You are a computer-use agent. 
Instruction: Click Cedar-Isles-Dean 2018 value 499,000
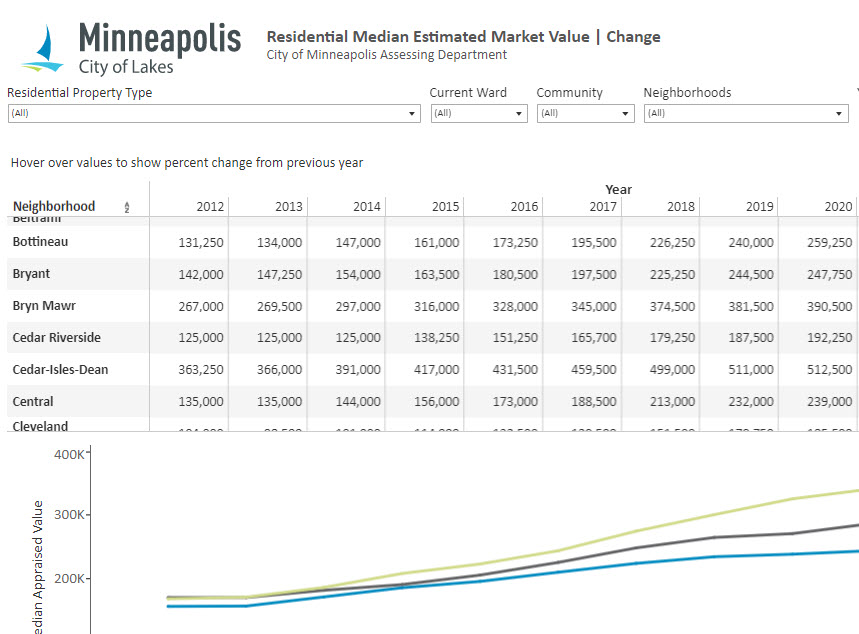coord(672,370)
